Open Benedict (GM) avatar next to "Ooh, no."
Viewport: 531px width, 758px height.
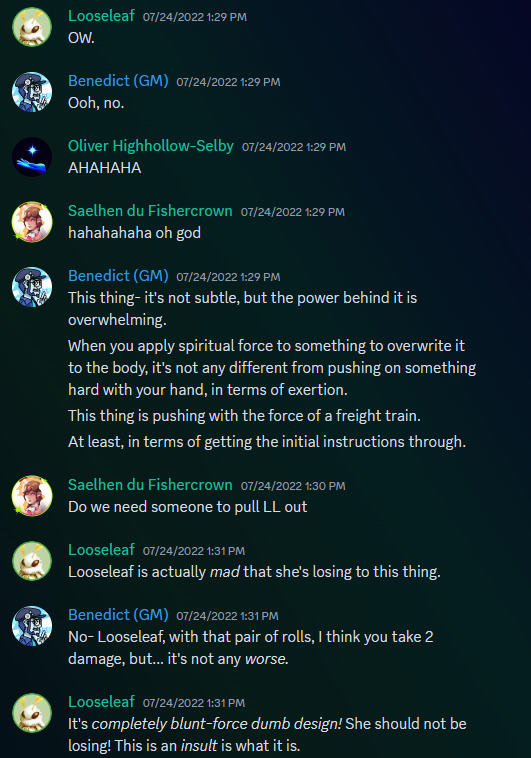[x=32, y=92]
